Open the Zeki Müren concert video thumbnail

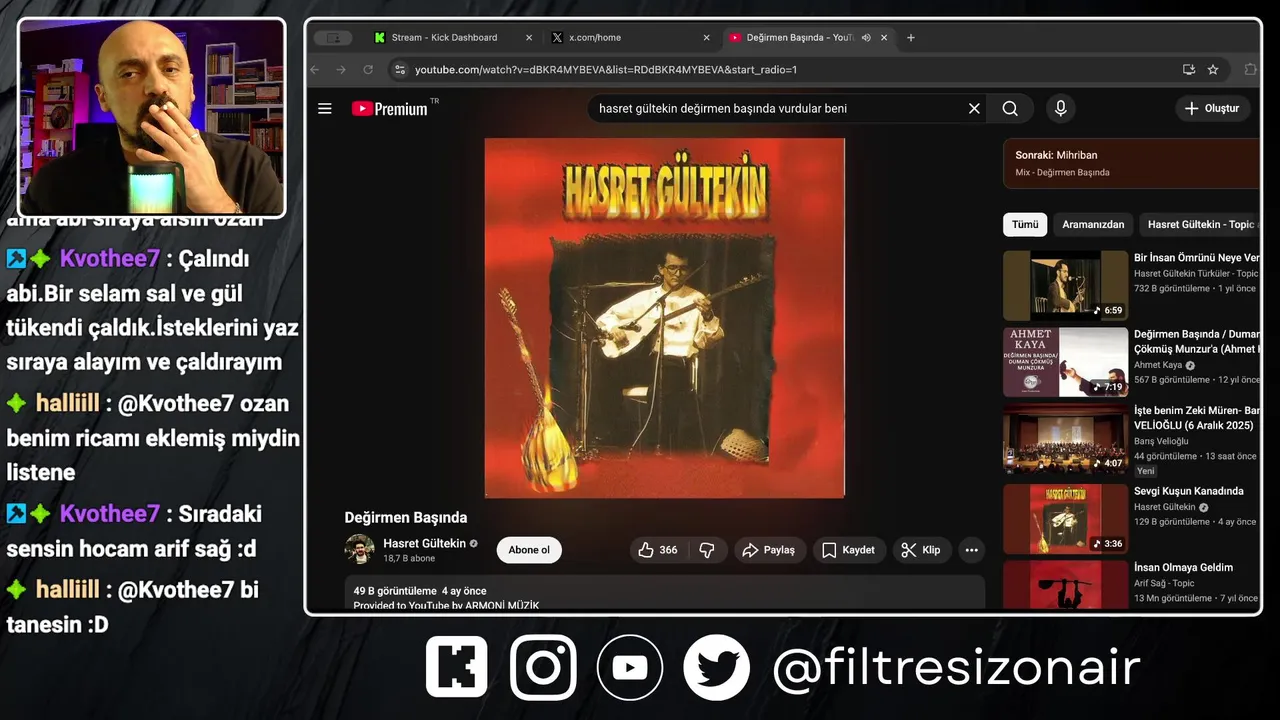[x=1065, y=439]
